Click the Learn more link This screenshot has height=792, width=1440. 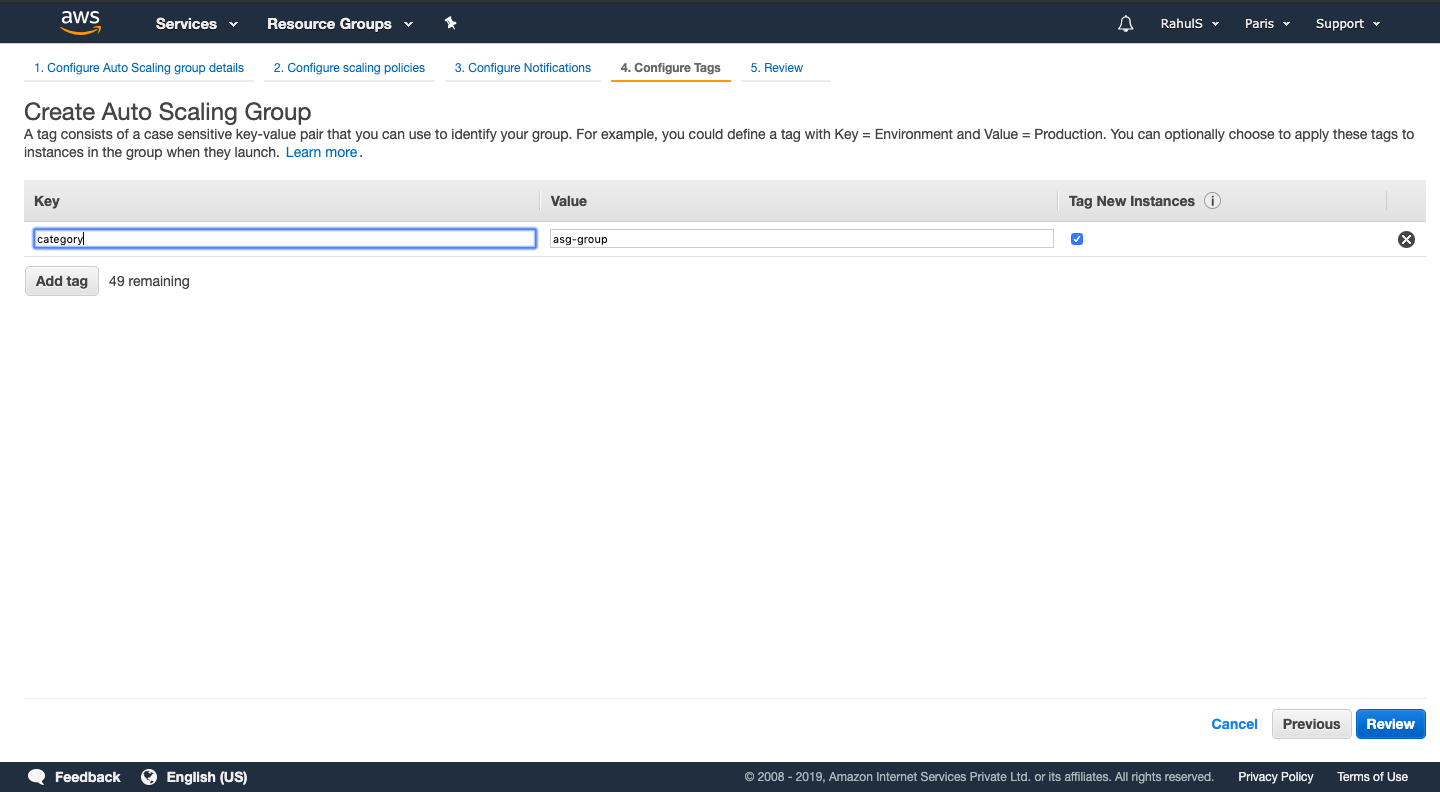321,151
